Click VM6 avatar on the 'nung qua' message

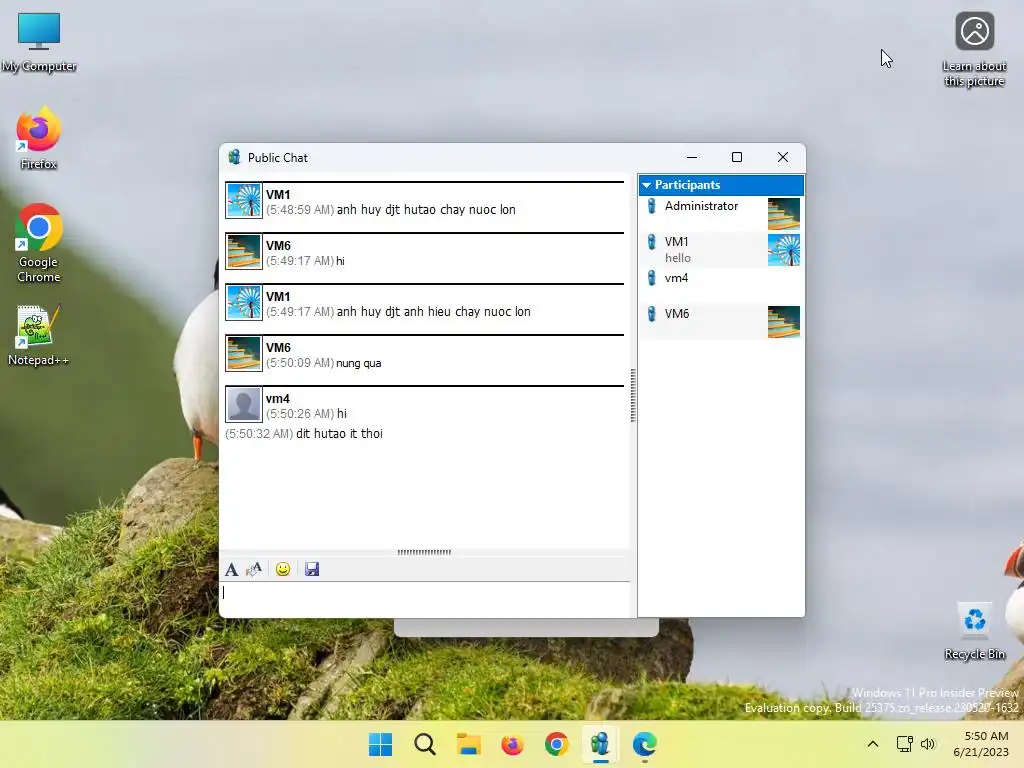pos(244,353)
